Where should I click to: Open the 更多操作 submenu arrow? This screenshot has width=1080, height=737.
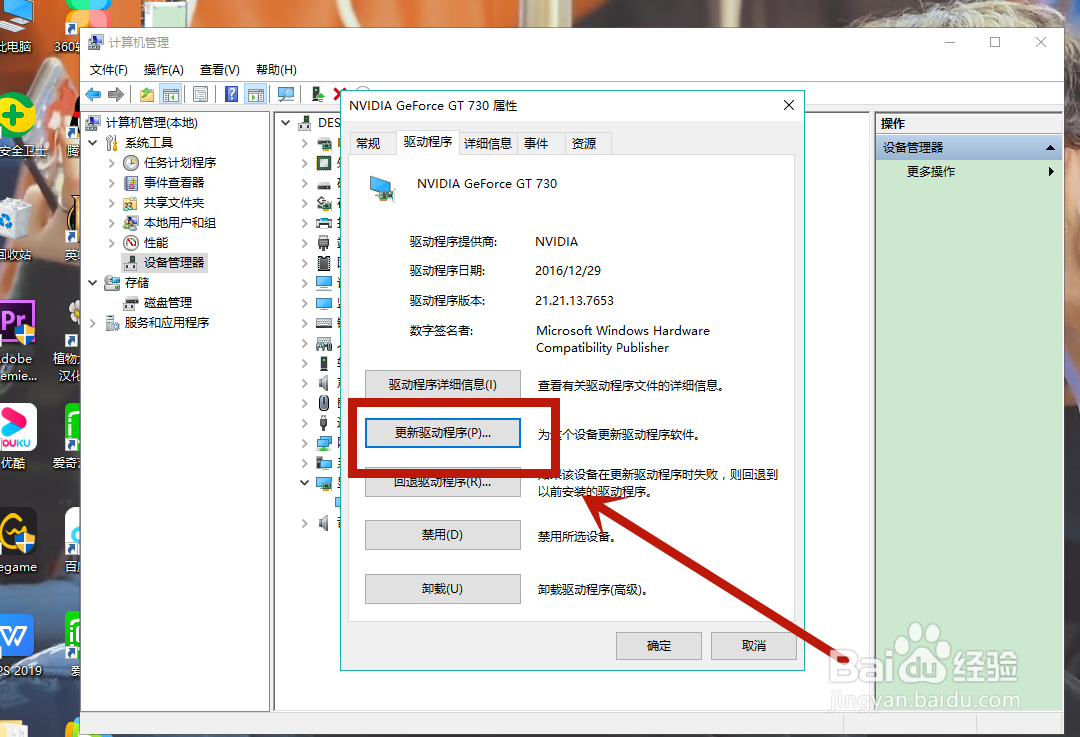click(x=1051, y=172)
